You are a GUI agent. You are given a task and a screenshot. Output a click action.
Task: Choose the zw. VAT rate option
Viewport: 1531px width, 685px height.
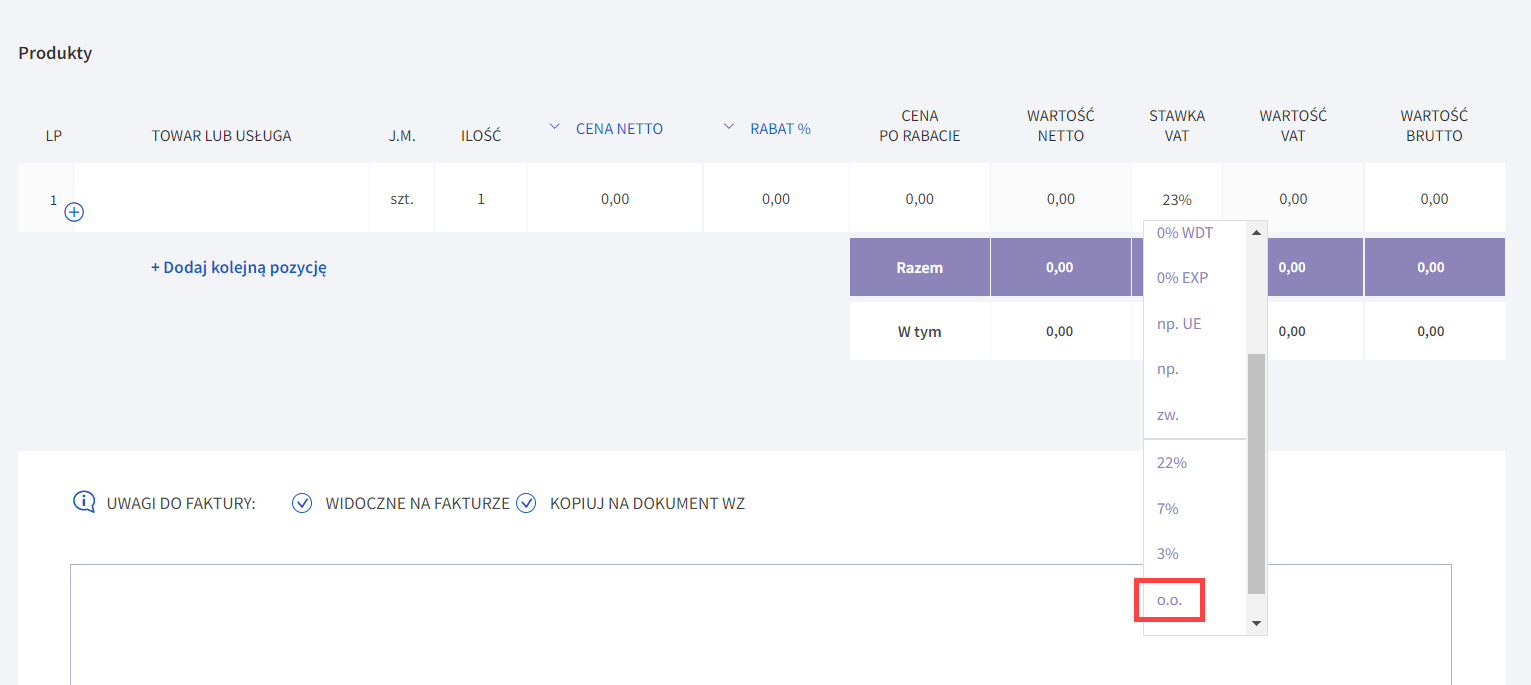tap(1168, 415)
